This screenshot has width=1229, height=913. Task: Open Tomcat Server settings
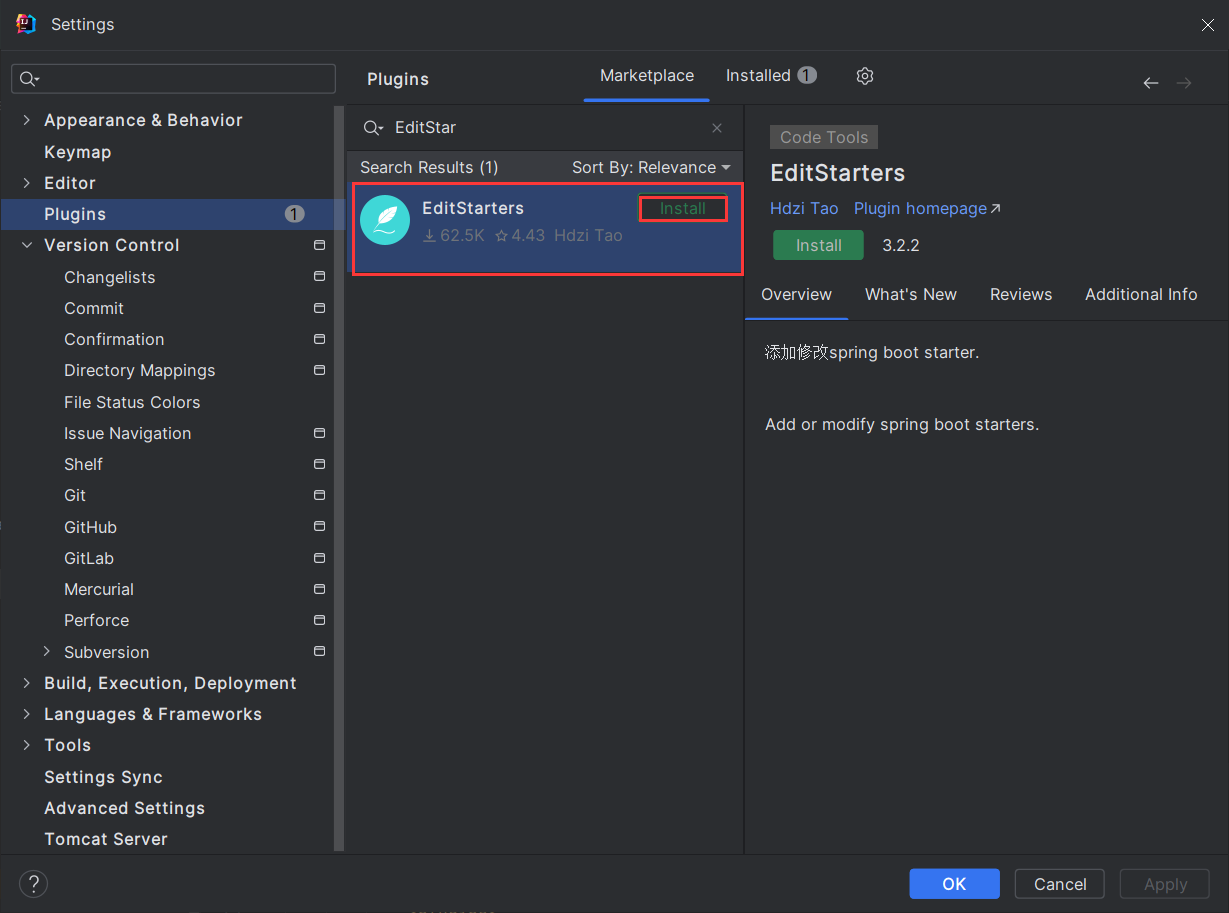(106, 839)
